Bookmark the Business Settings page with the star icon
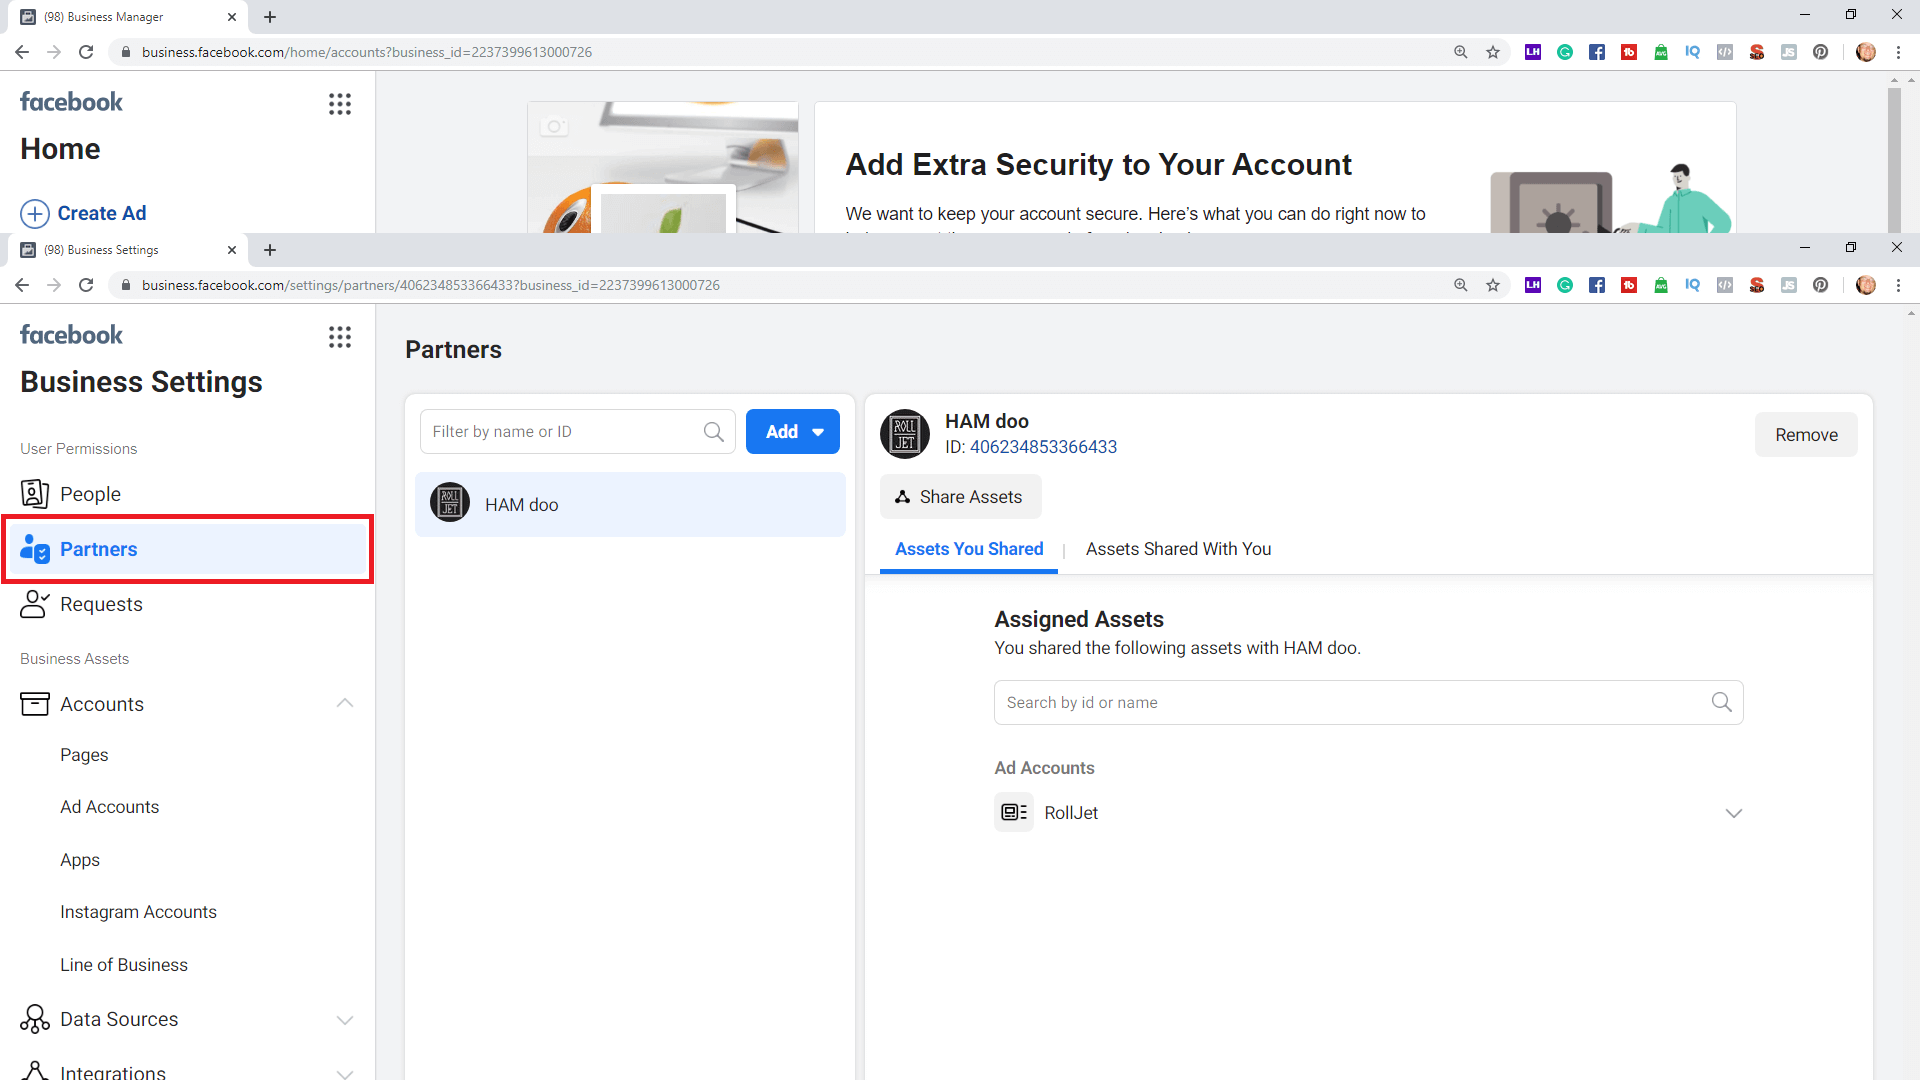Screen dimensions: 1920x1080 1493,285
